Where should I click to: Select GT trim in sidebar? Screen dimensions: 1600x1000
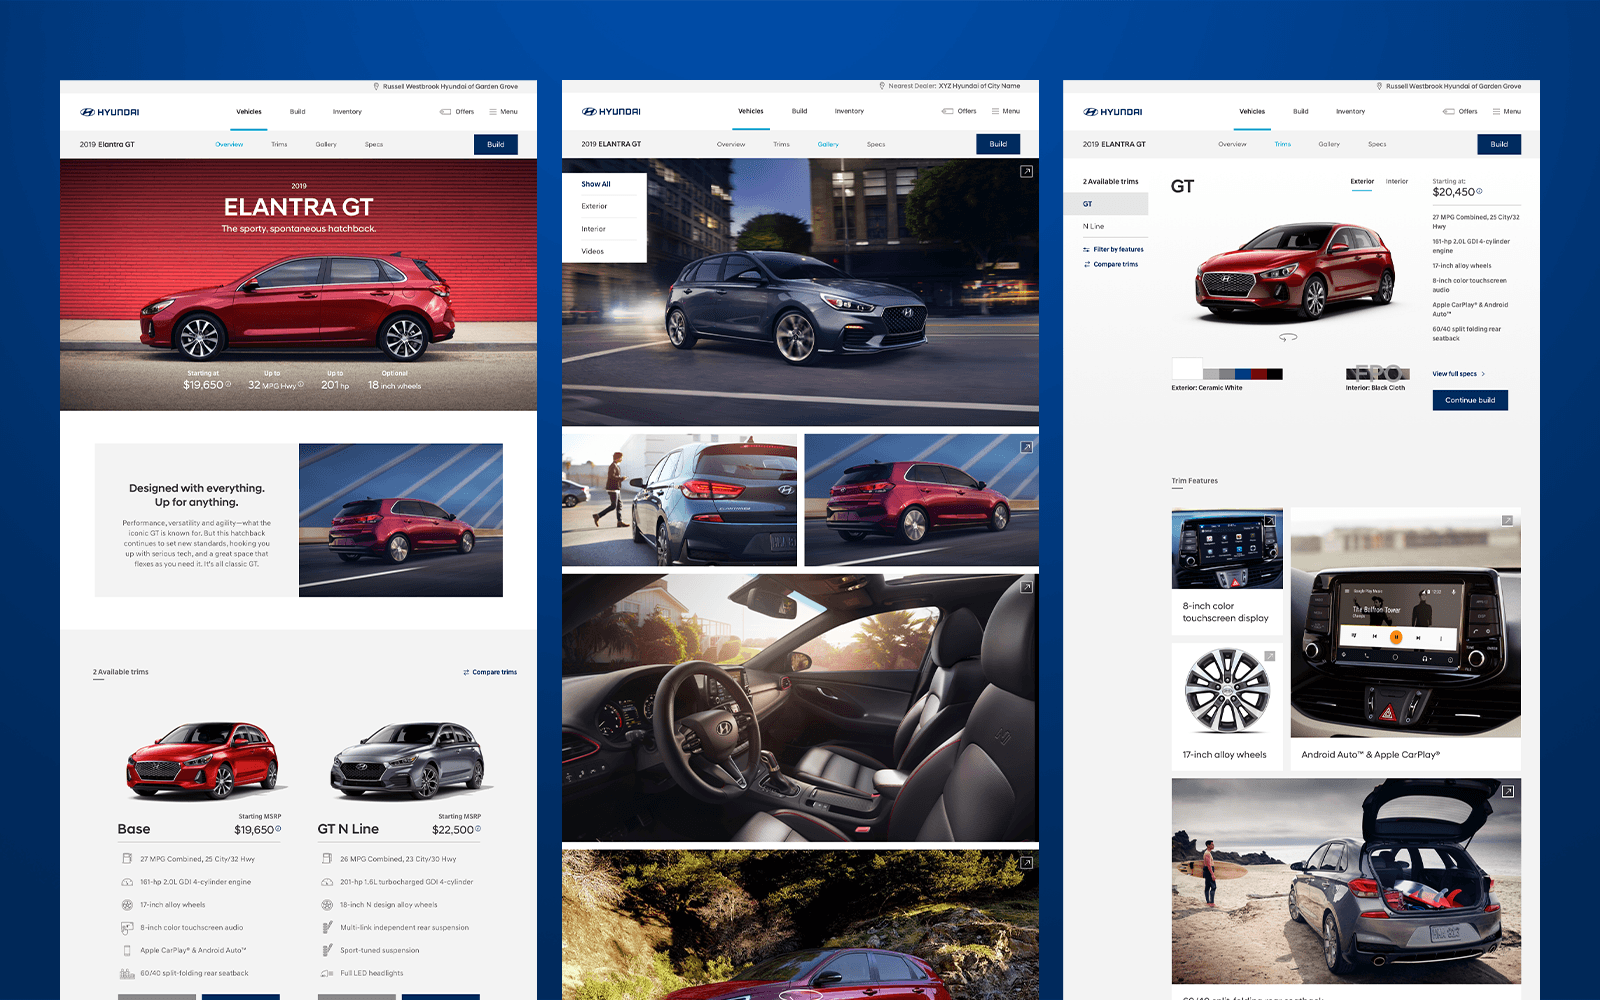click(1107, 204)
